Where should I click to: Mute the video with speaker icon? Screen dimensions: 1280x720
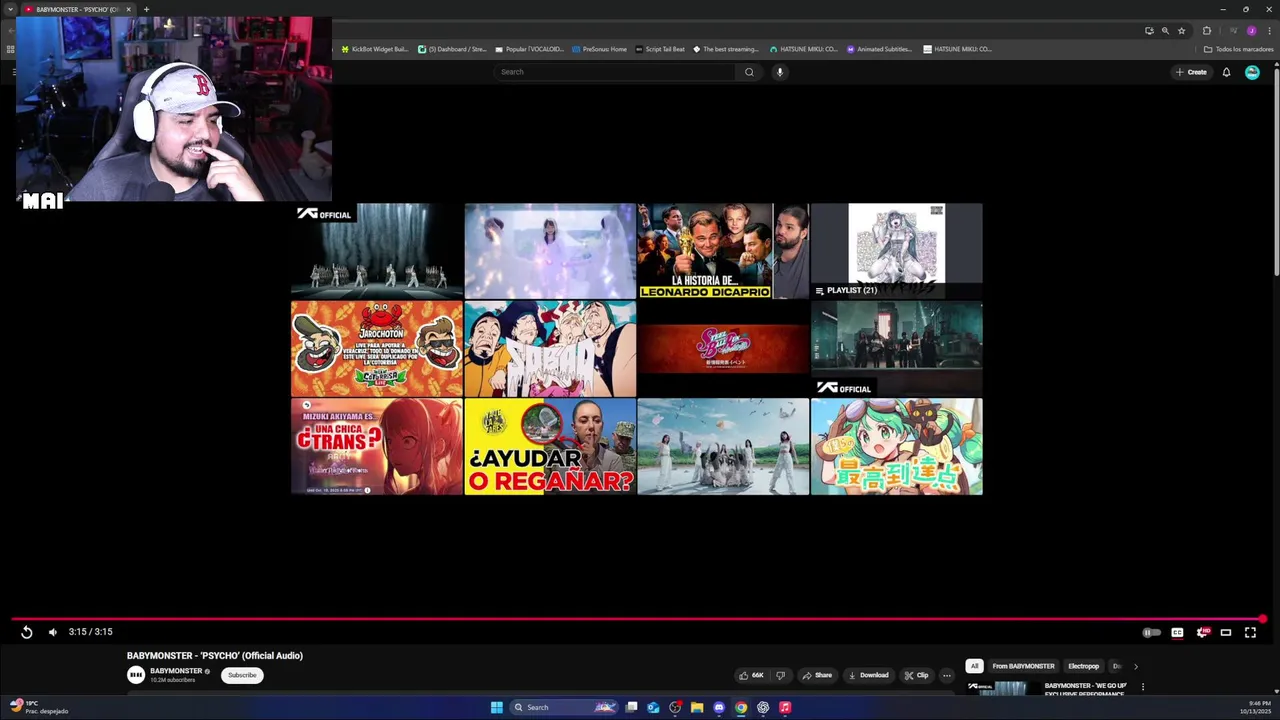pyautogui.click(x=53, y=632)
